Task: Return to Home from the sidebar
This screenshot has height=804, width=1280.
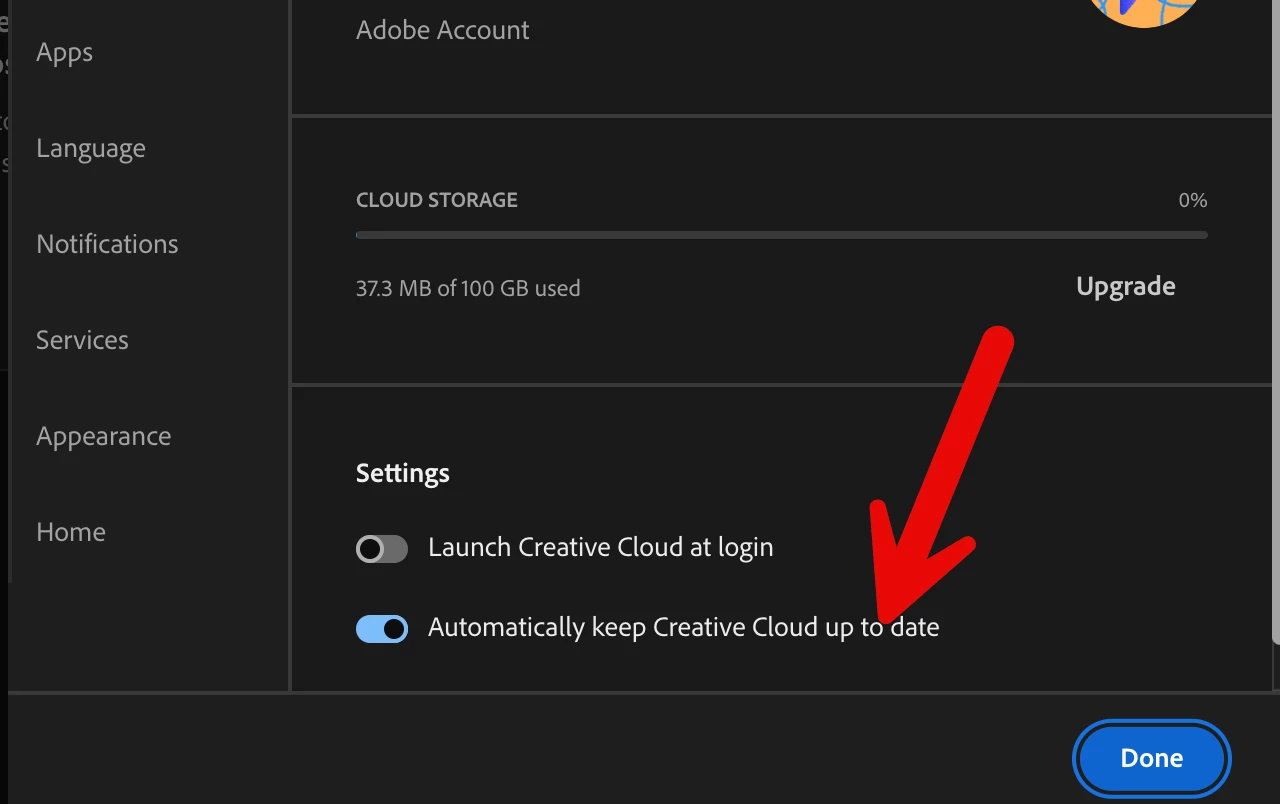Action: point(71,532)
